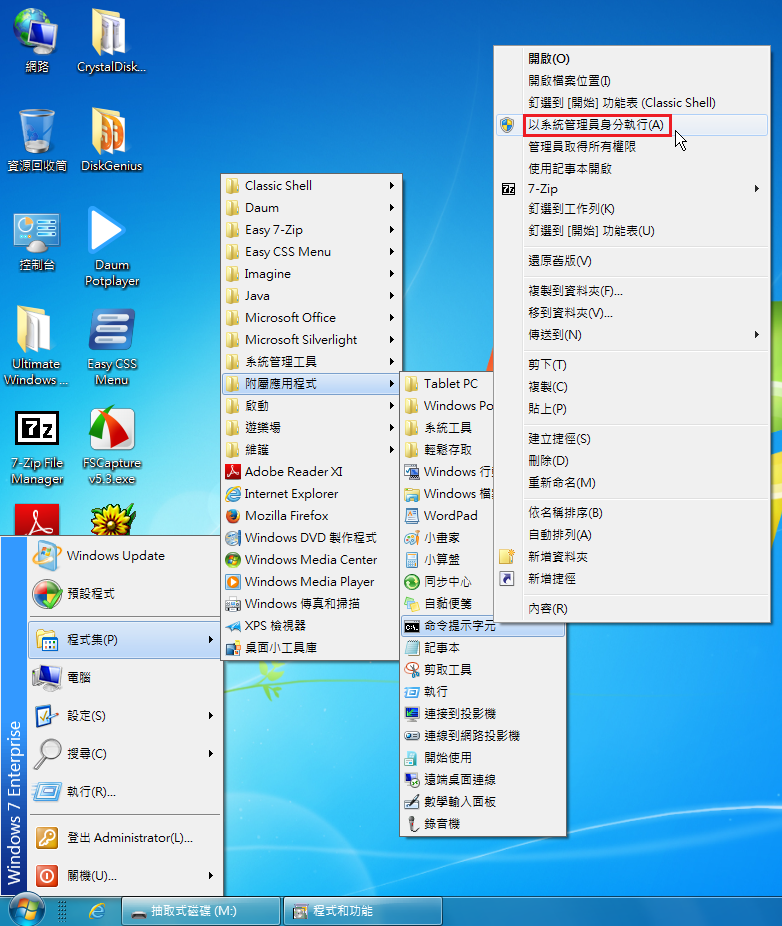Choose 開啟檔案位置(I) from context menu
The image size is (782, 926).
(632, 80)
